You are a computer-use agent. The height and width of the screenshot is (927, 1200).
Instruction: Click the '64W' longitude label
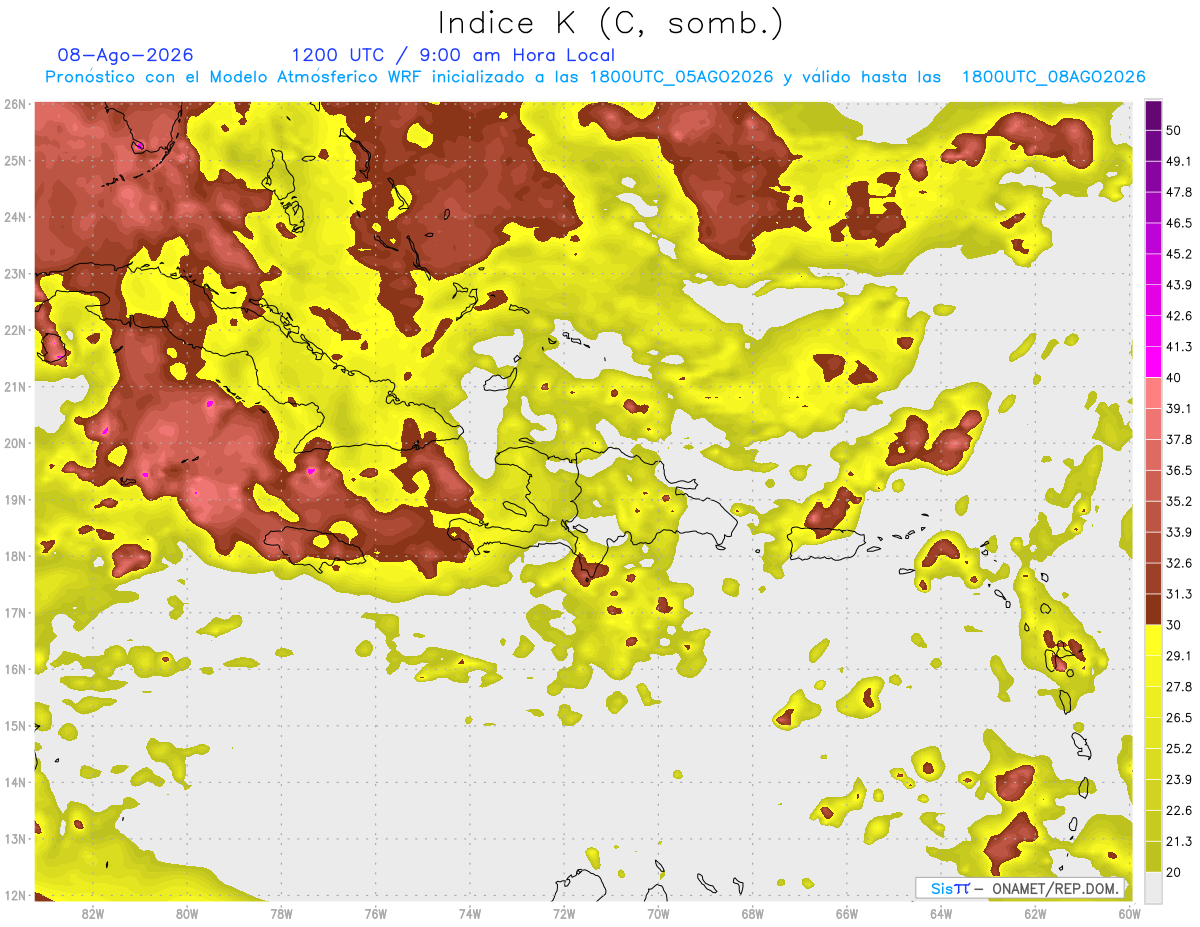941,914
